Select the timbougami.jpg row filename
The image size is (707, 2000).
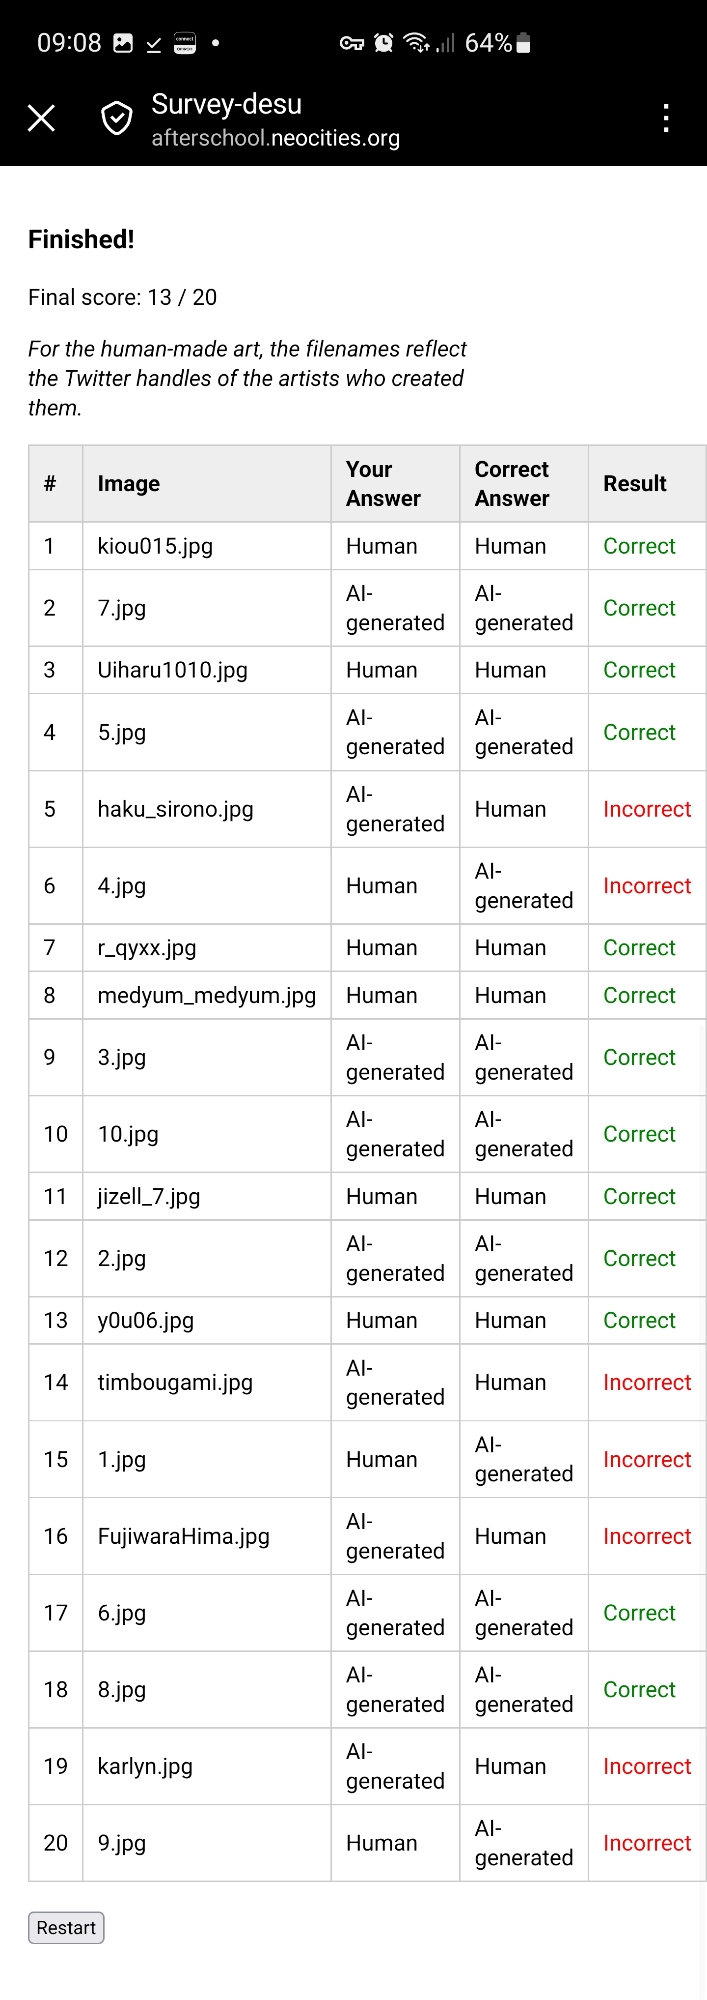click(175, 1382)
